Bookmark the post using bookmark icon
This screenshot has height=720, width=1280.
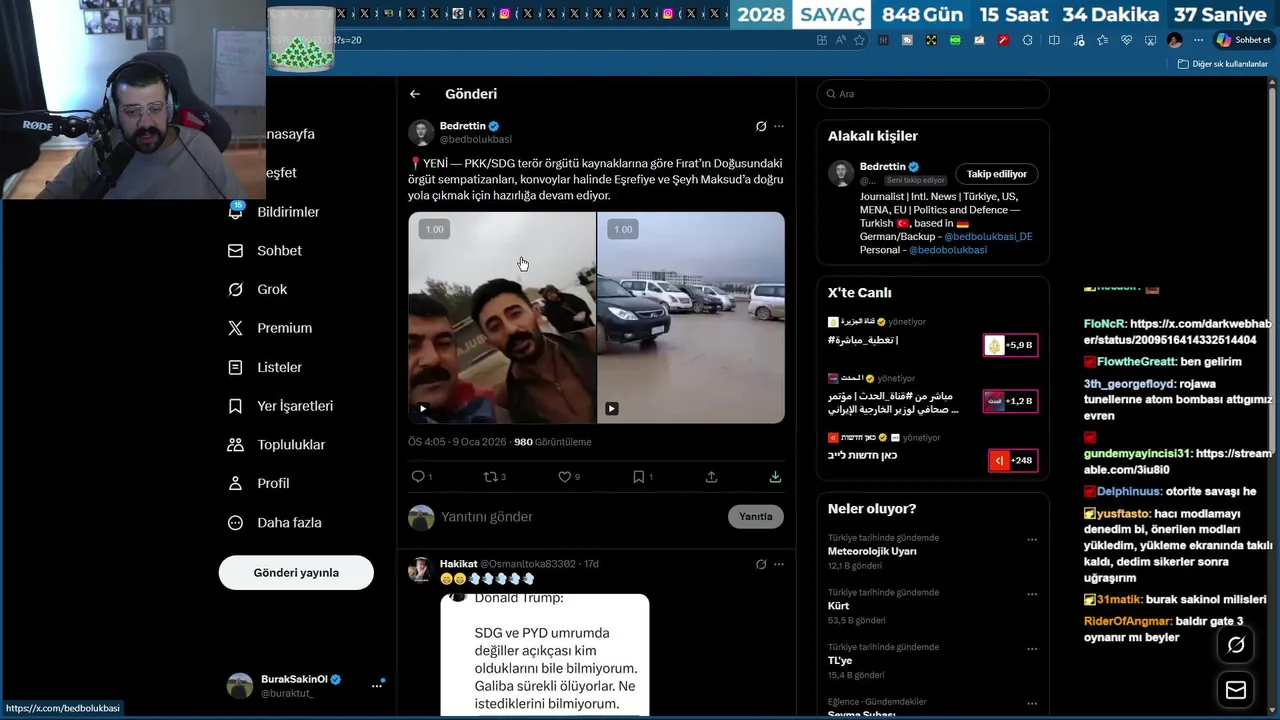(x=640, y=477)
